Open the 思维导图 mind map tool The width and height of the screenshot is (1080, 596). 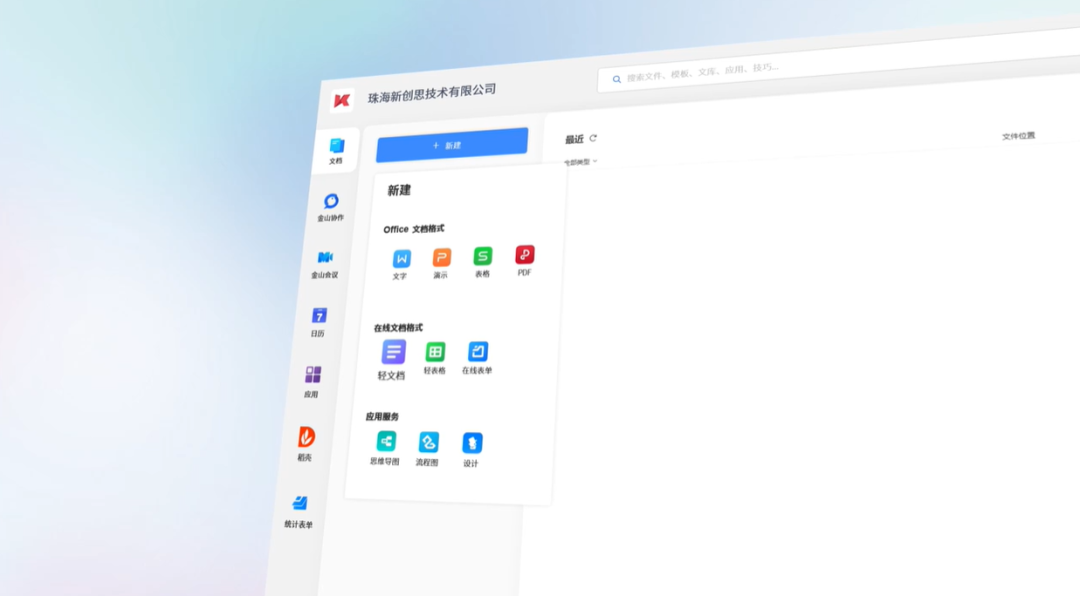coord(386,443)
